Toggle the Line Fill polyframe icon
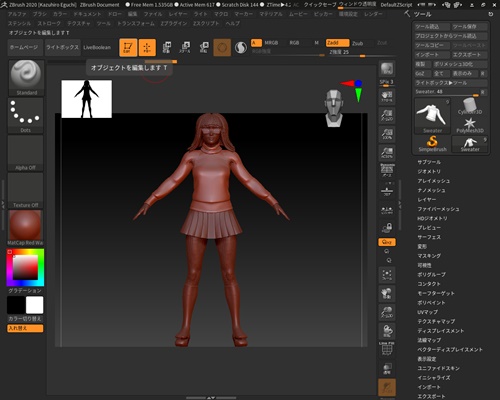 pyautogui.click(x=387, y=349)
